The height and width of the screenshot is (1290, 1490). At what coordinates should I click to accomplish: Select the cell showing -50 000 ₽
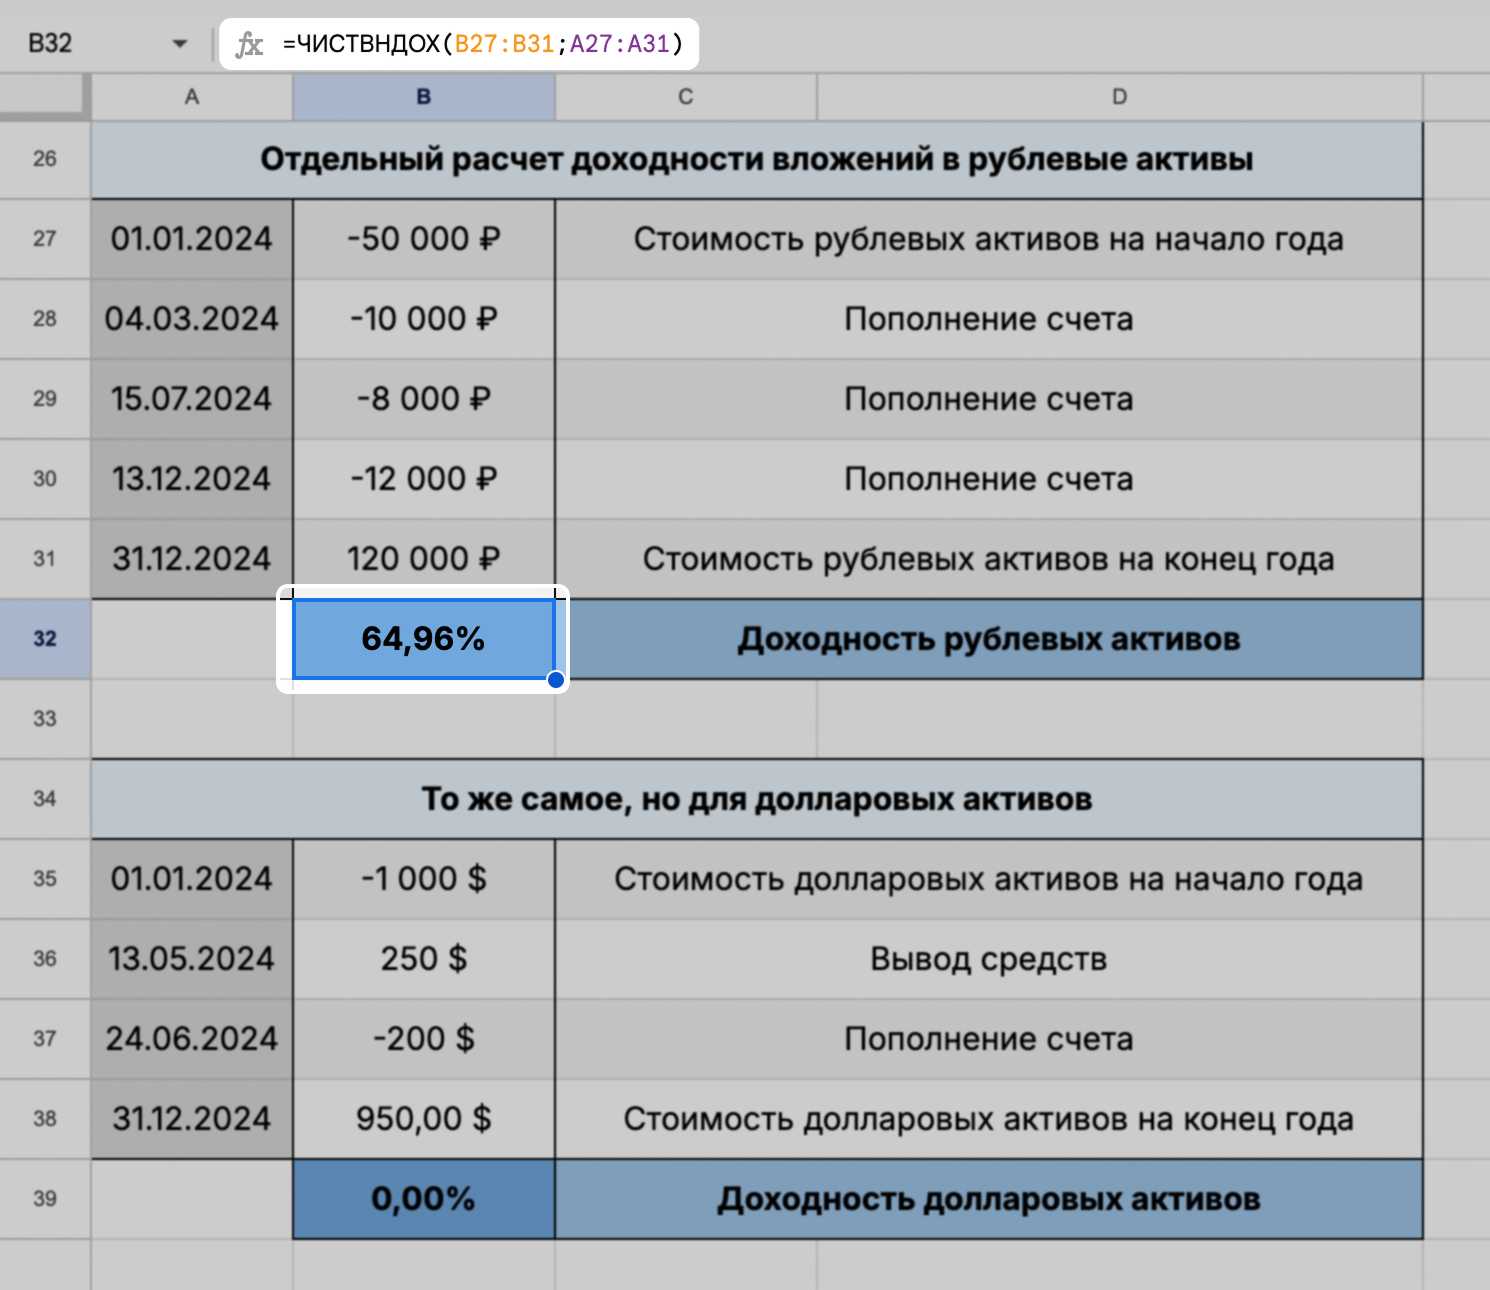click(423, 238)
